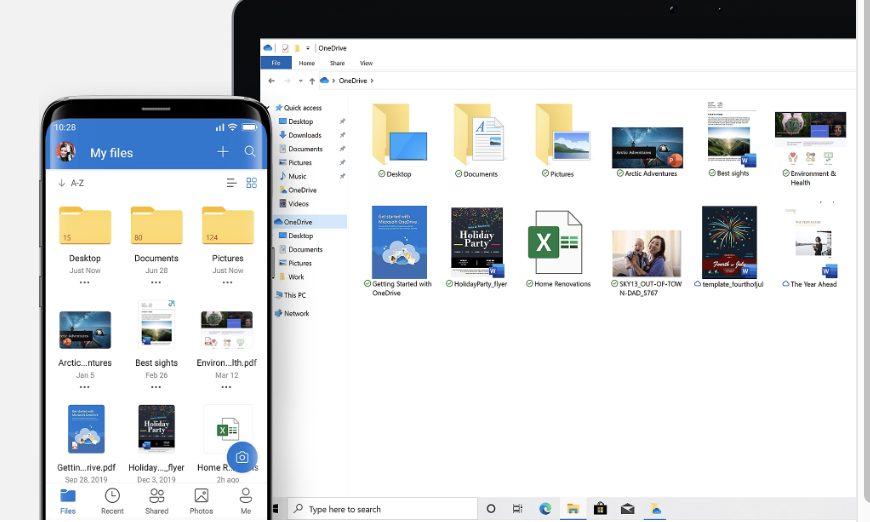Select The Year Ahead document in Explorer
Image resolution: width=870 pixels, height=522 pixels.
pos(810,247)
